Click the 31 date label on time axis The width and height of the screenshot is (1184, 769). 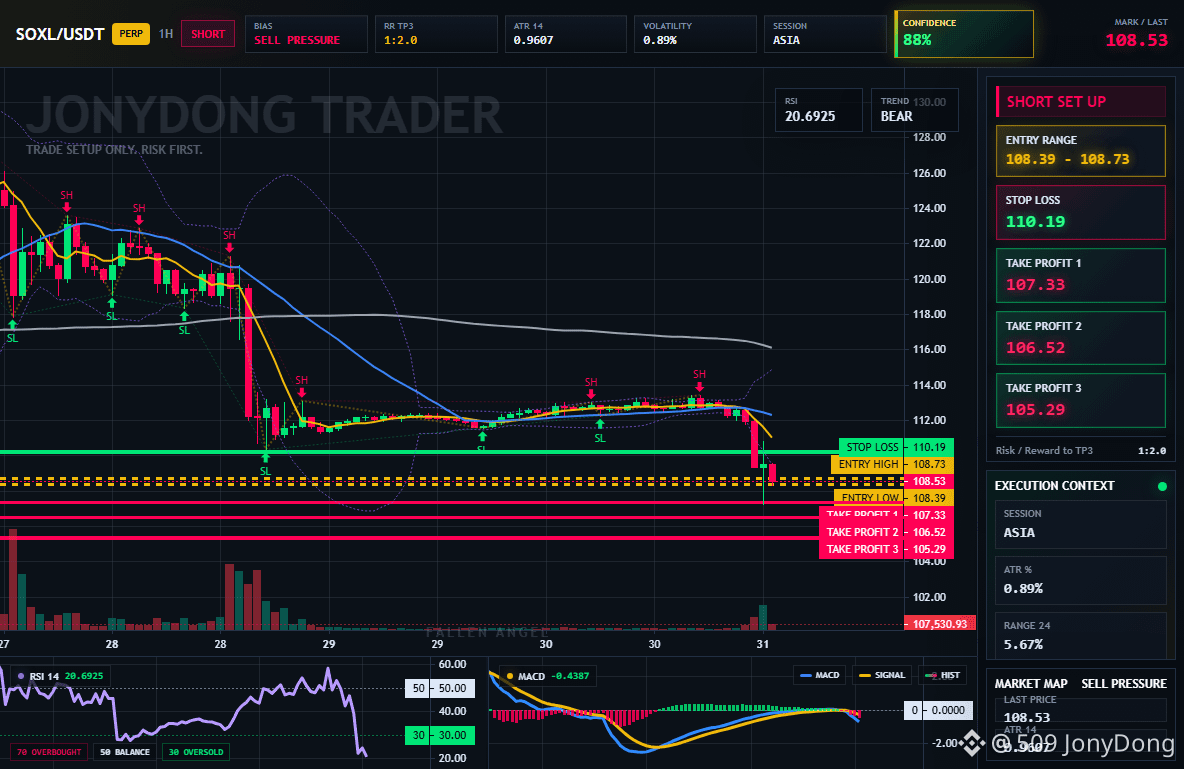(x=763, y=644)
